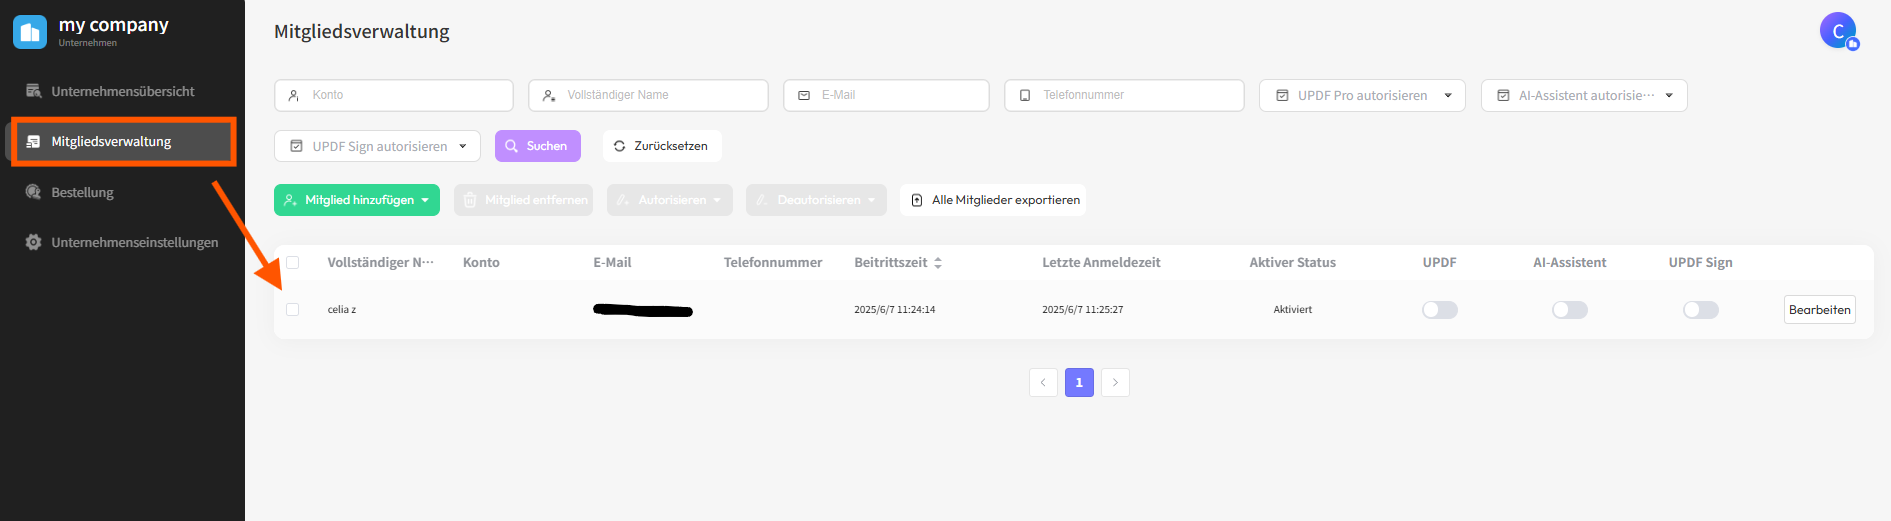The image size is (1891, 521).
Task: Toggle AI-Assistent switch for celia z
Action: point(1570,310)
